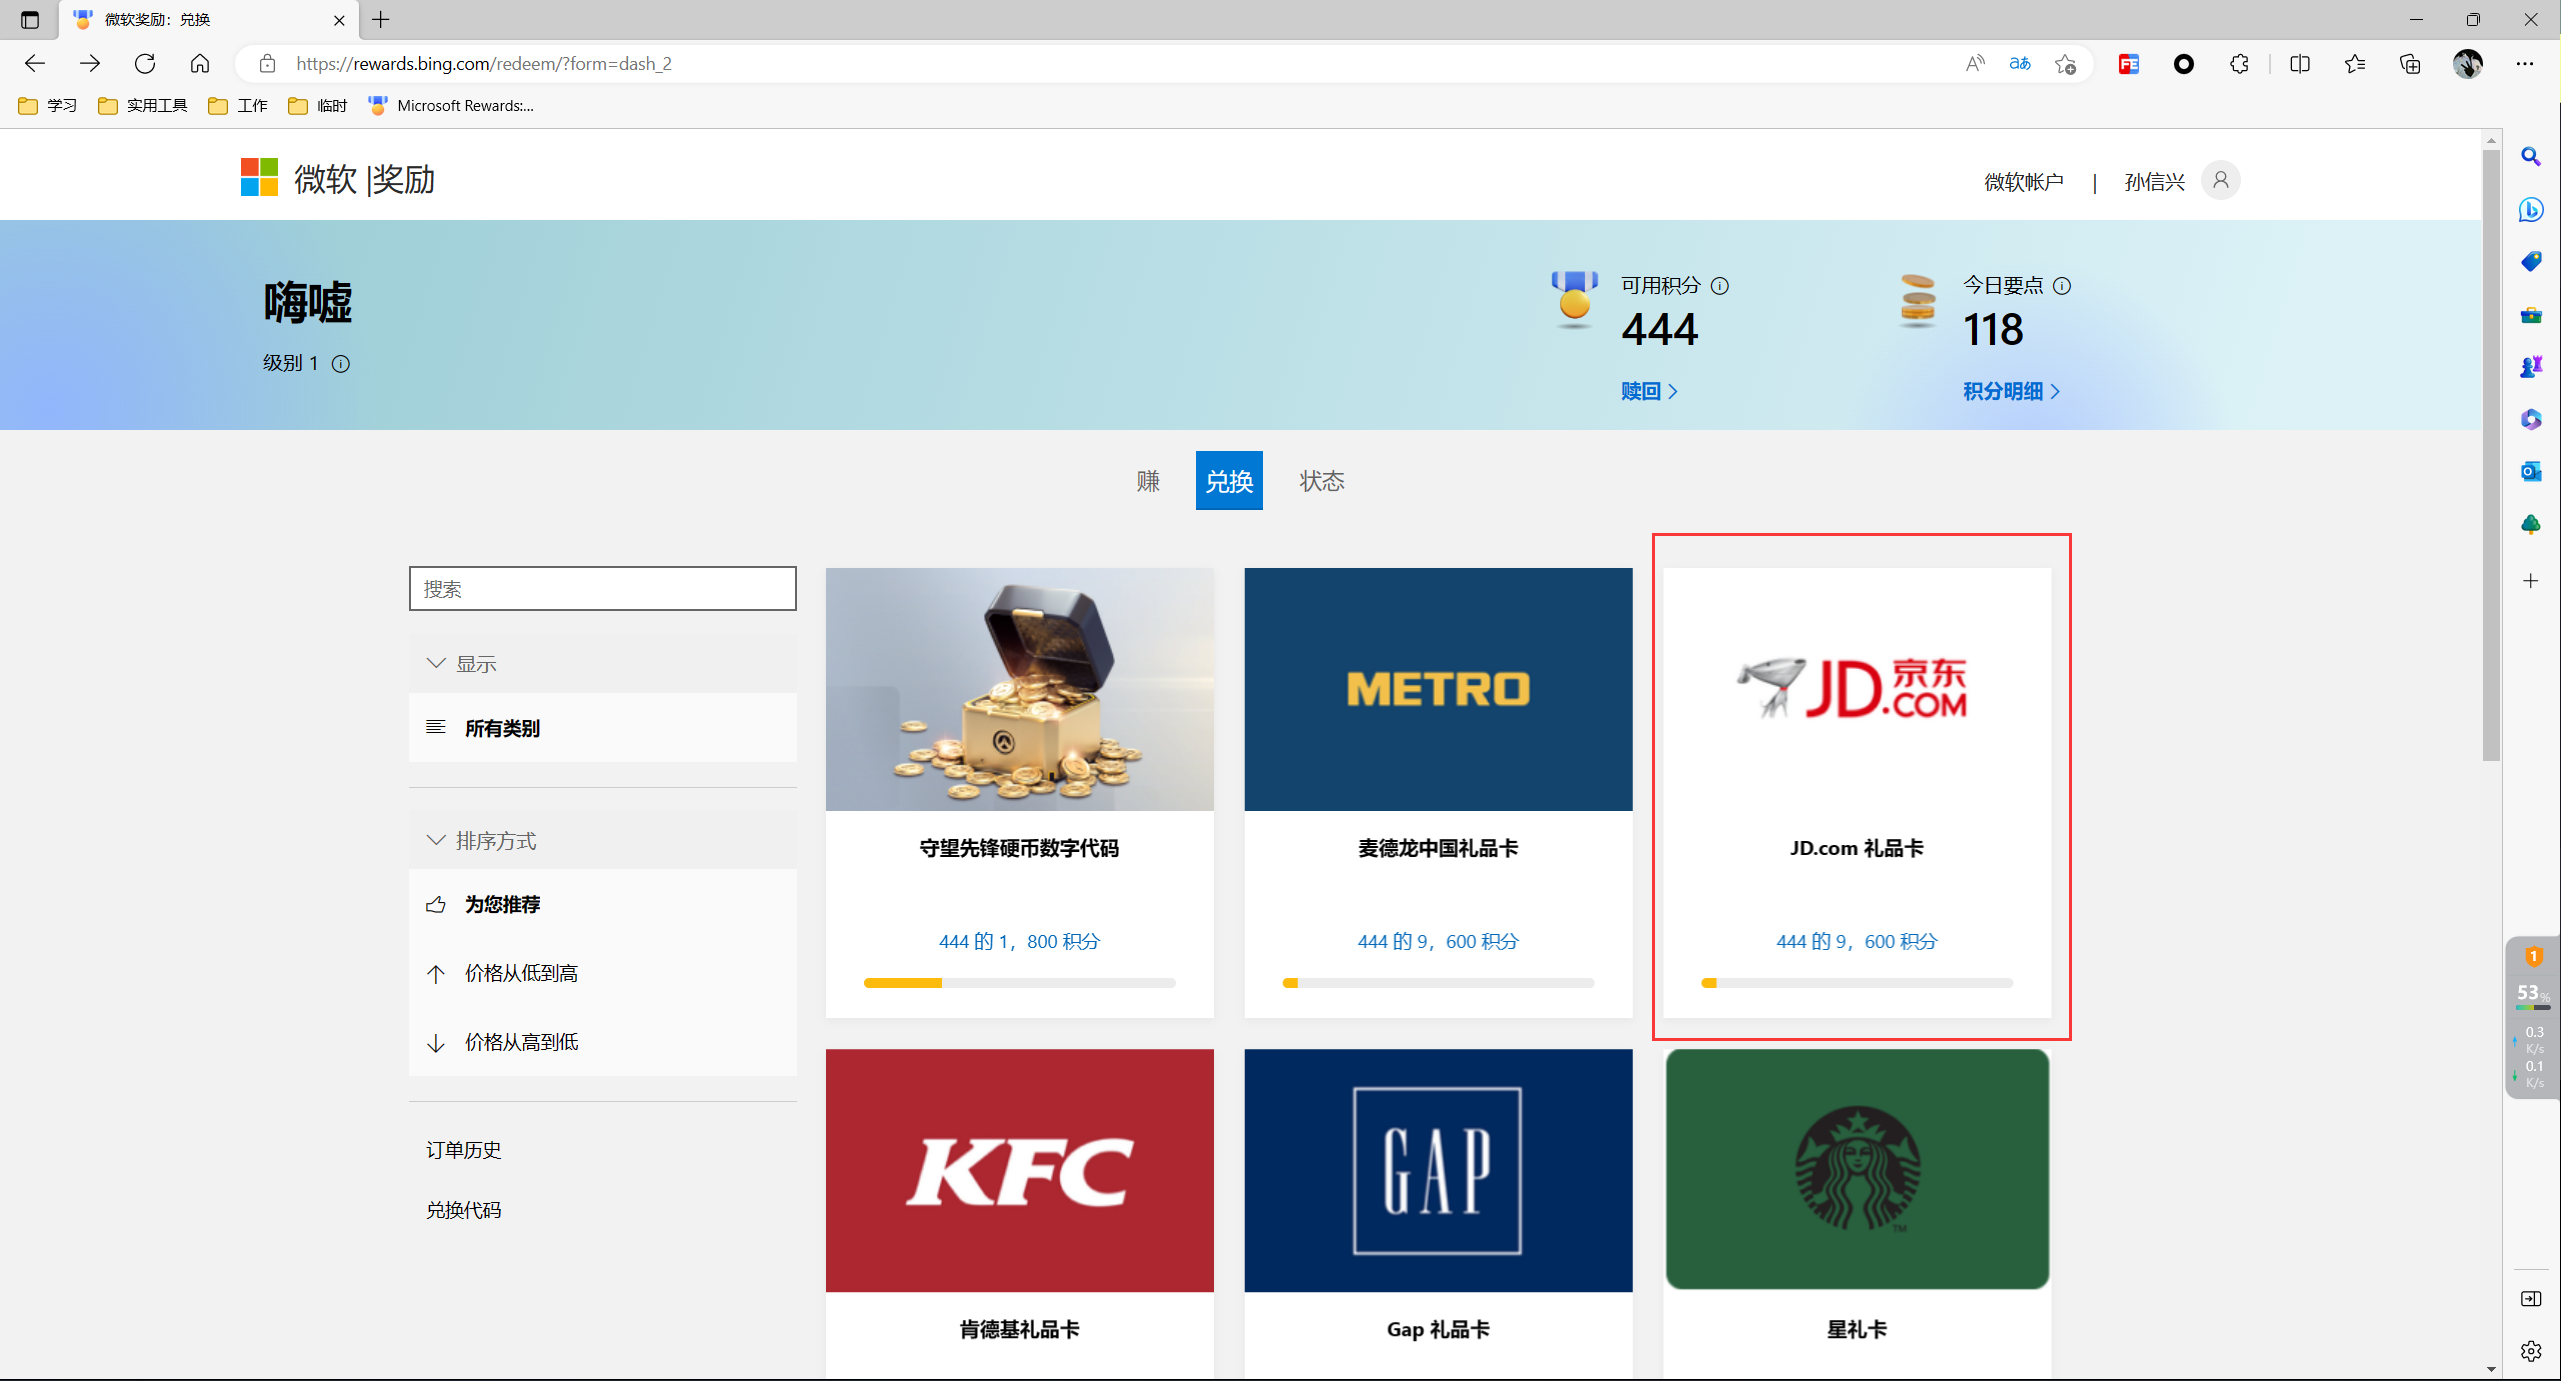The image size is (2561, 1381).
Task: Sort rewards by 为您推荐
Action: coord(603,904)
